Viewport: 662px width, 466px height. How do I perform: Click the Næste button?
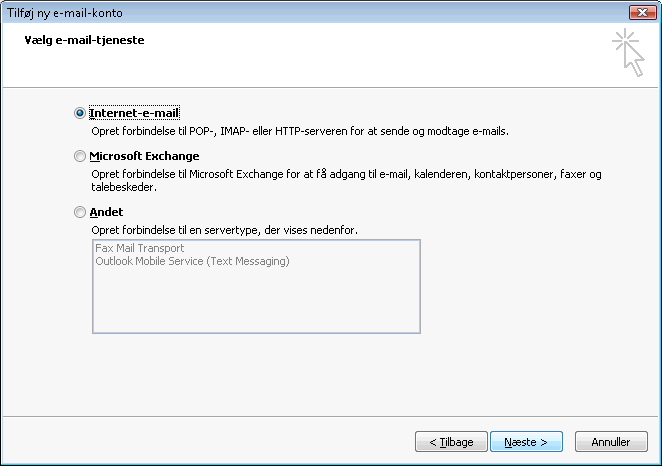click(525, 441)
